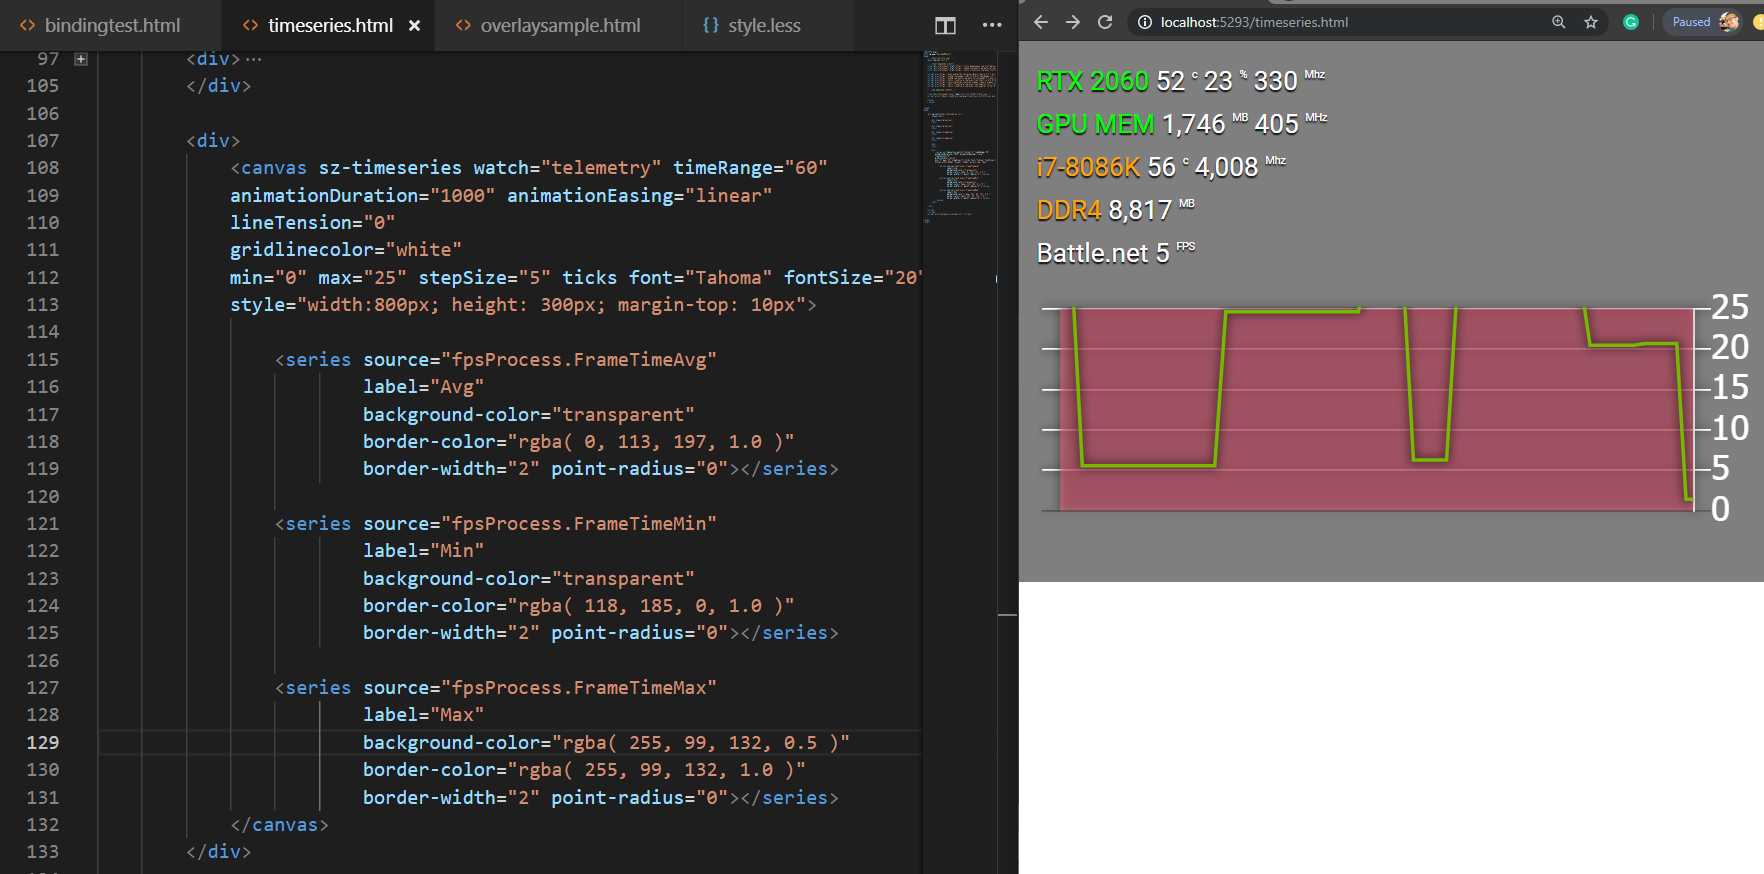Click the zoom magnifier icon in address bar

(1558, 22)
